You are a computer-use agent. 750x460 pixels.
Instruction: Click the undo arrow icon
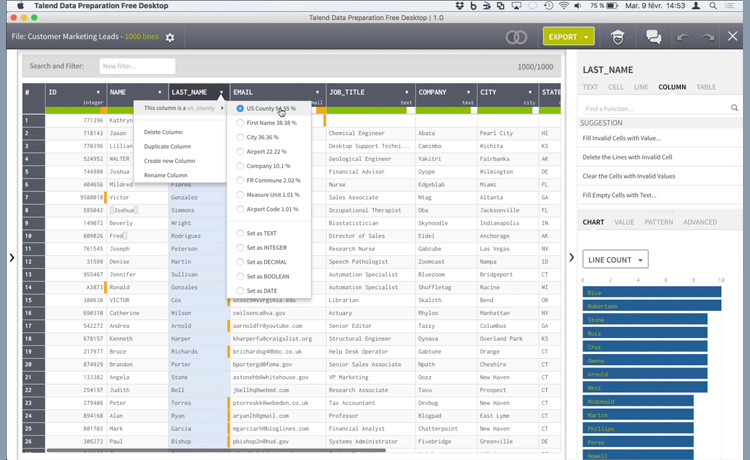[x=683, y=37]
